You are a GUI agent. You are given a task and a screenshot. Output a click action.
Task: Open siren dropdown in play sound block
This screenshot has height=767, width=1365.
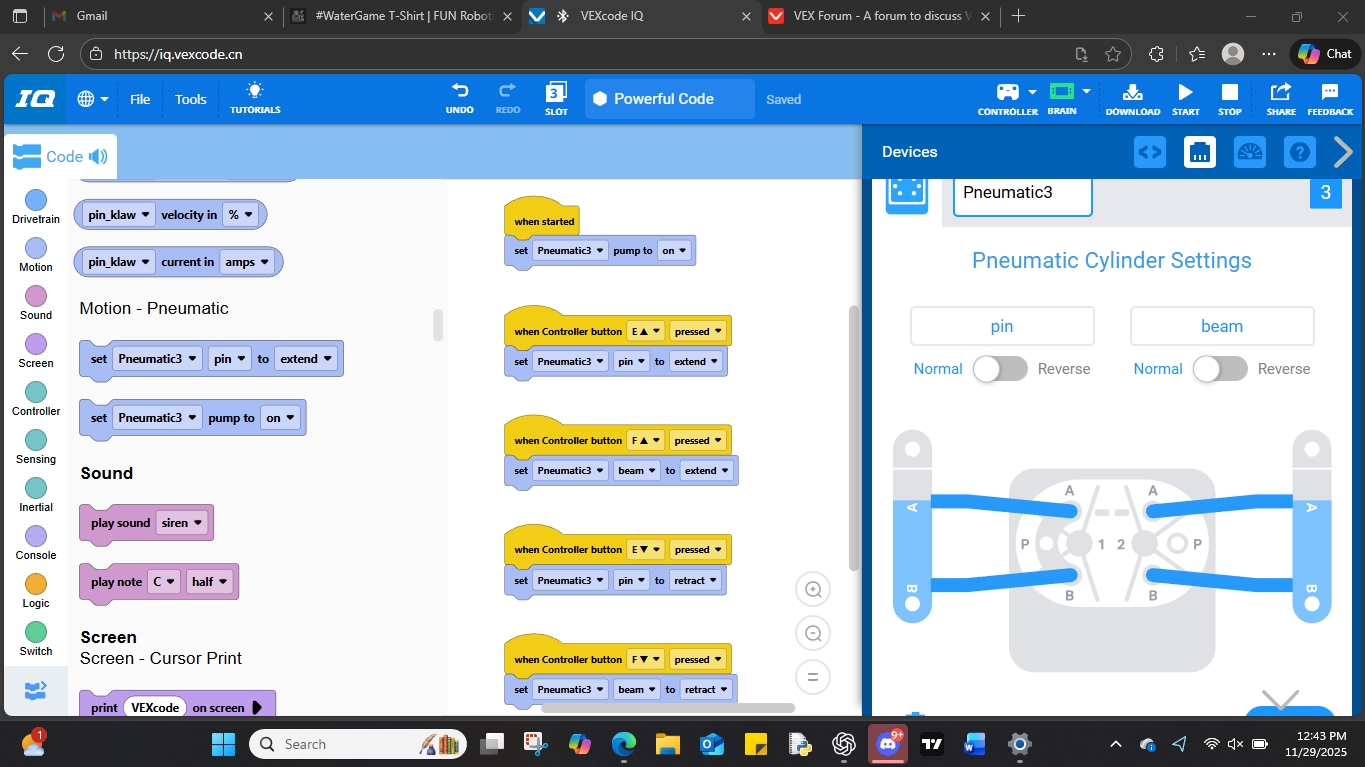(x=182, y=523)
